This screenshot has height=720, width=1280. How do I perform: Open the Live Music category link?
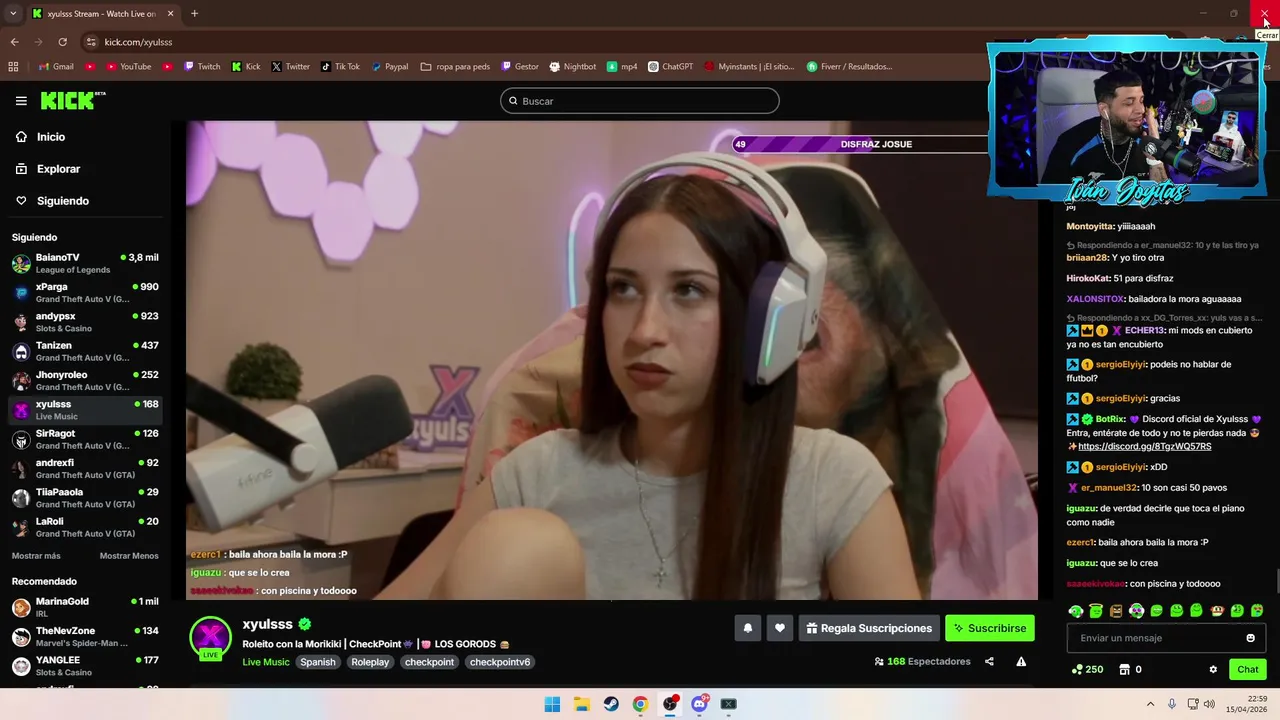266,662
